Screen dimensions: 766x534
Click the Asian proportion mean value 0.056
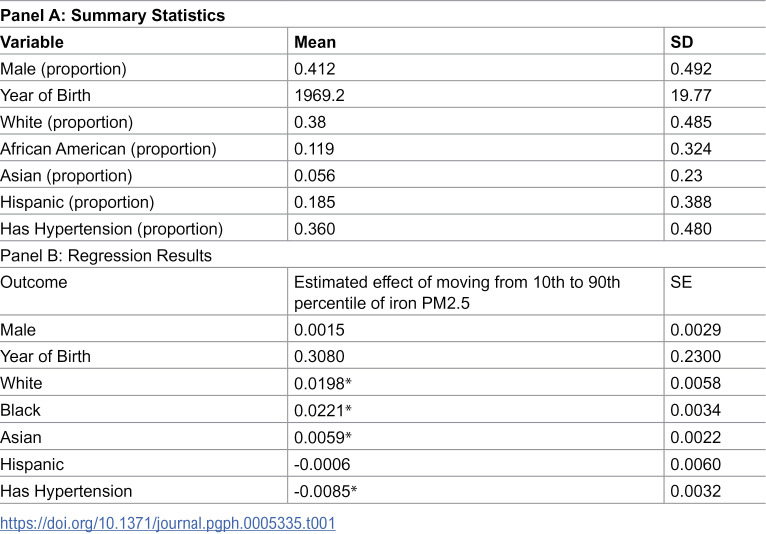(315, 175)
